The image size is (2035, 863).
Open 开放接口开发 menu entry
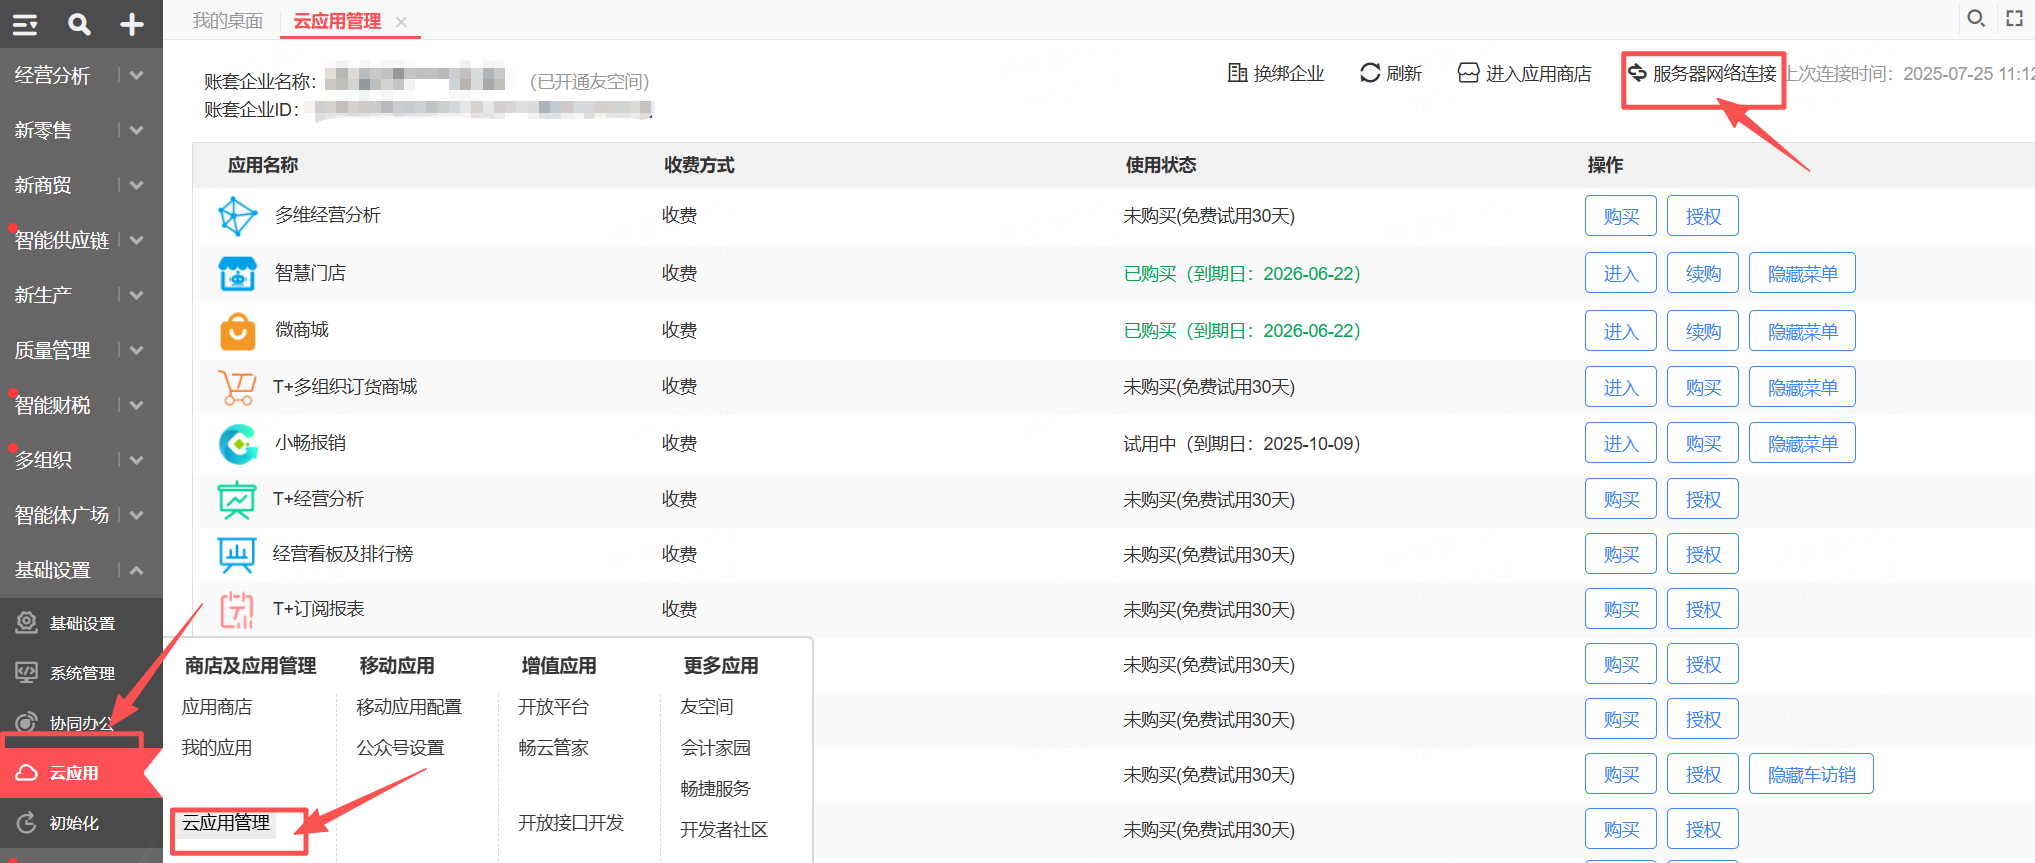click(x=571, y=823)
